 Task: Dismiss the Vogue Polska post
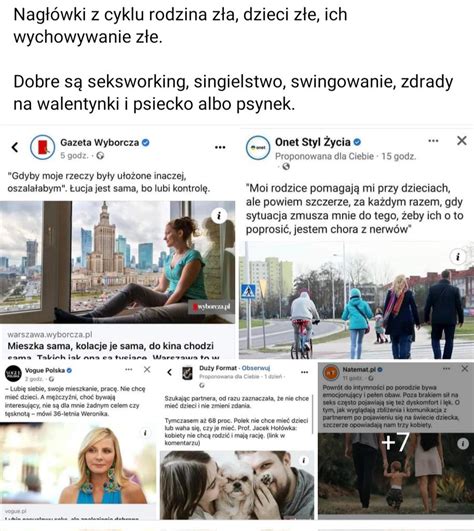click(147, 369)
